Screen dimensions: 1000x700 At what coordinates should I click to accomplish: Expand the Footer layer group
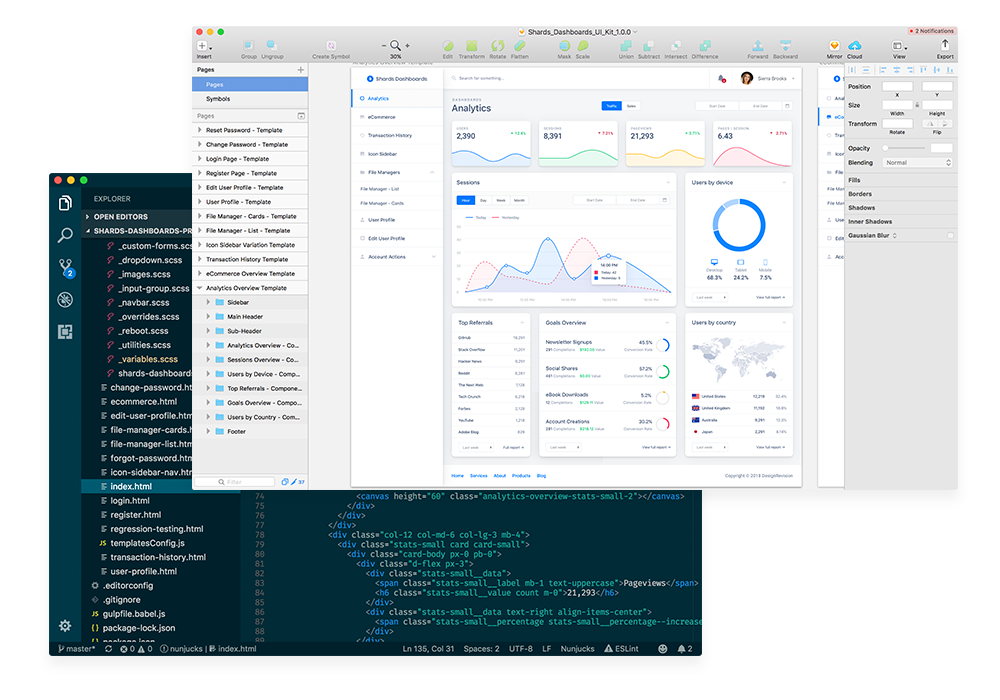208,432
